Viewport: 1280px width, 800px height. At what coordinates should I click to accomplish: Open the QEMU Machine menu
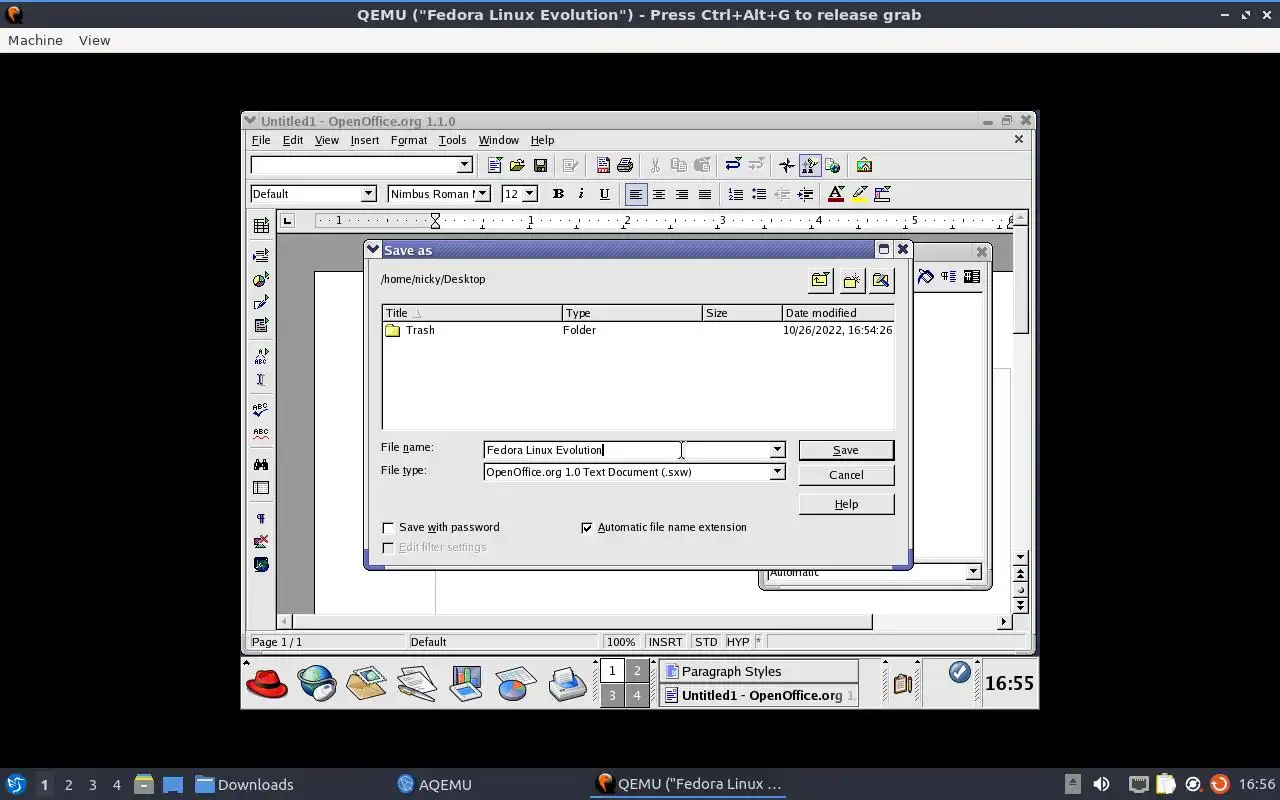(x=35, y=40)
